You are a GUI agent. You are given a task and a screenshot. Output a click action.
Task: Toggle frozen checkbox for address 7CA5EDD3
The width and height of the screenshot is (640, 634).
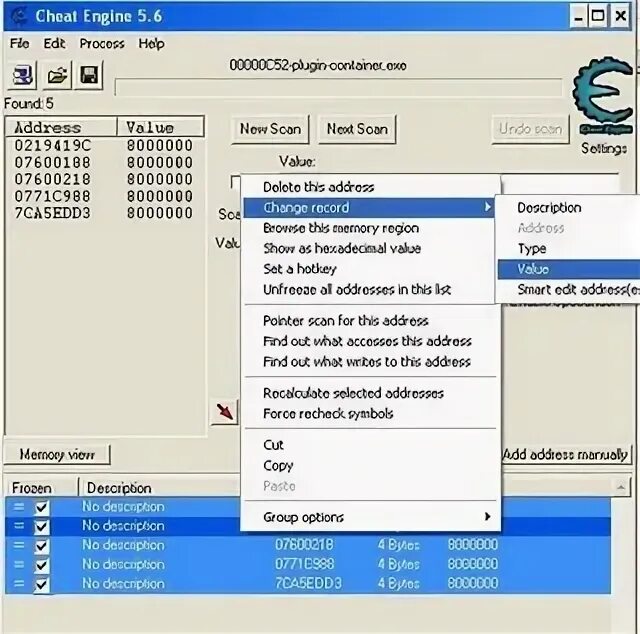pyautogui.click(x=42, y=584)
